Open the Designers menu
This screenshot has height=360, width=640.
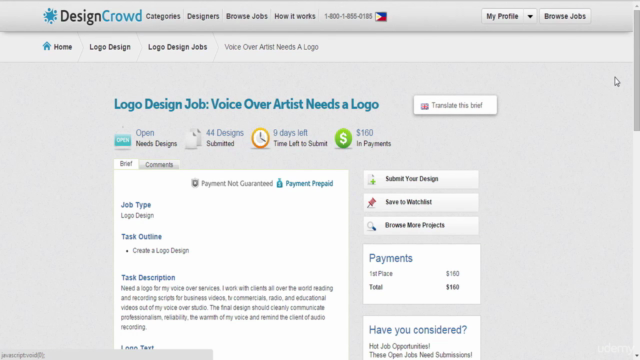point(203,16)
